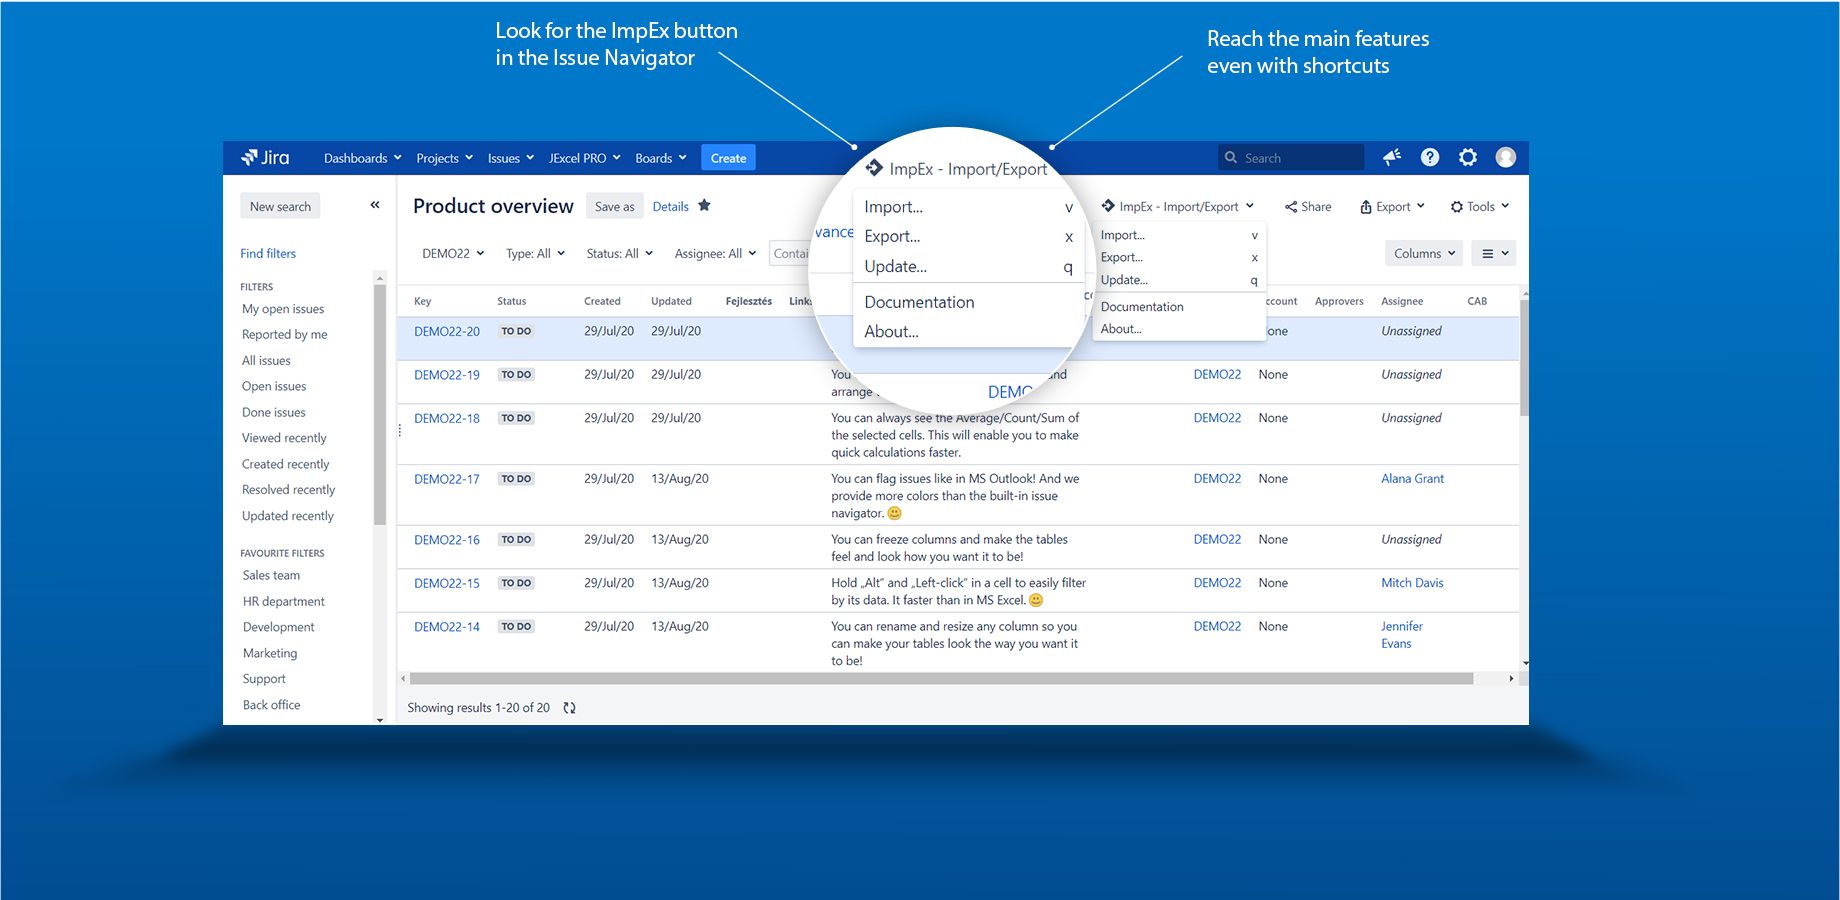Screen dimensions: 1840x900
Task: Open the Details link
Action: 670,207
